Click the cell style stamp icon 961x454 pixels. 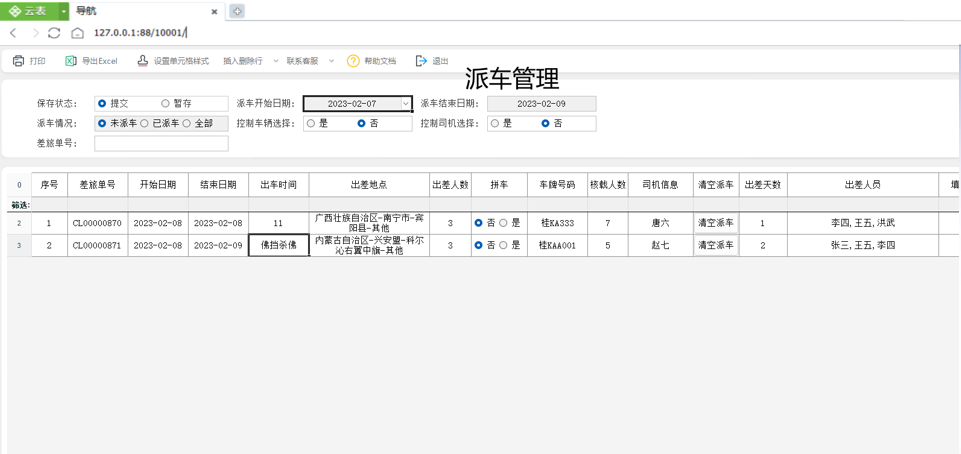142,61
